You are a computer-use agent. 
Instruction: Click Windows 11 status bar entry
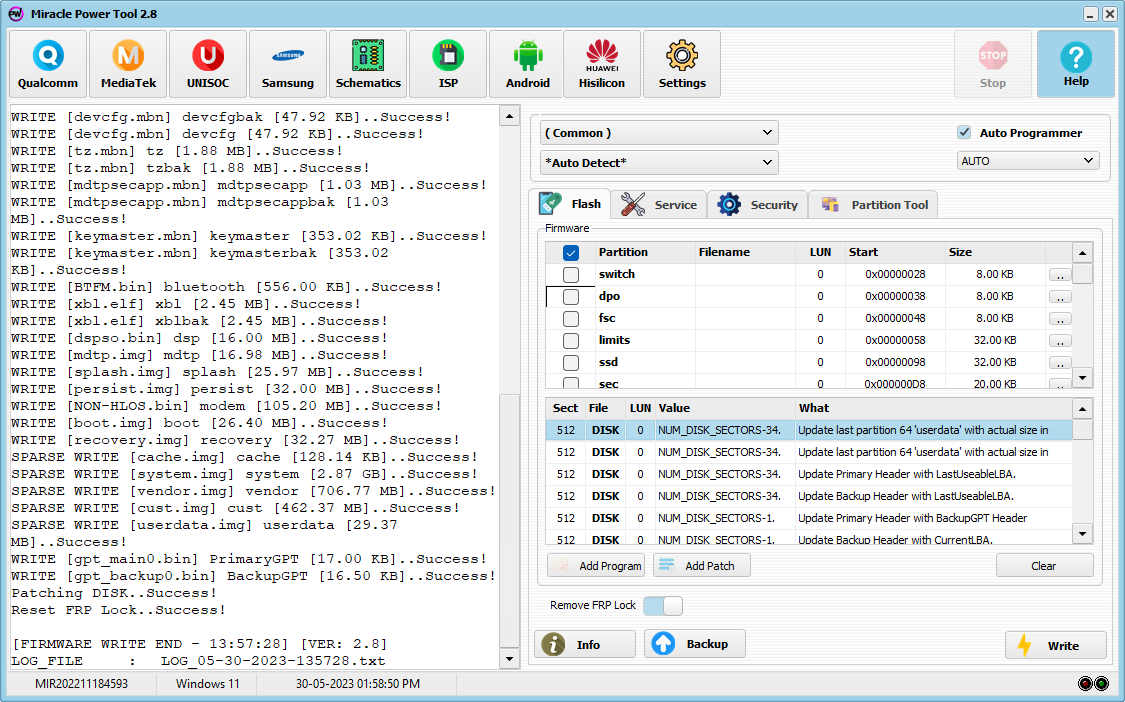207,683
